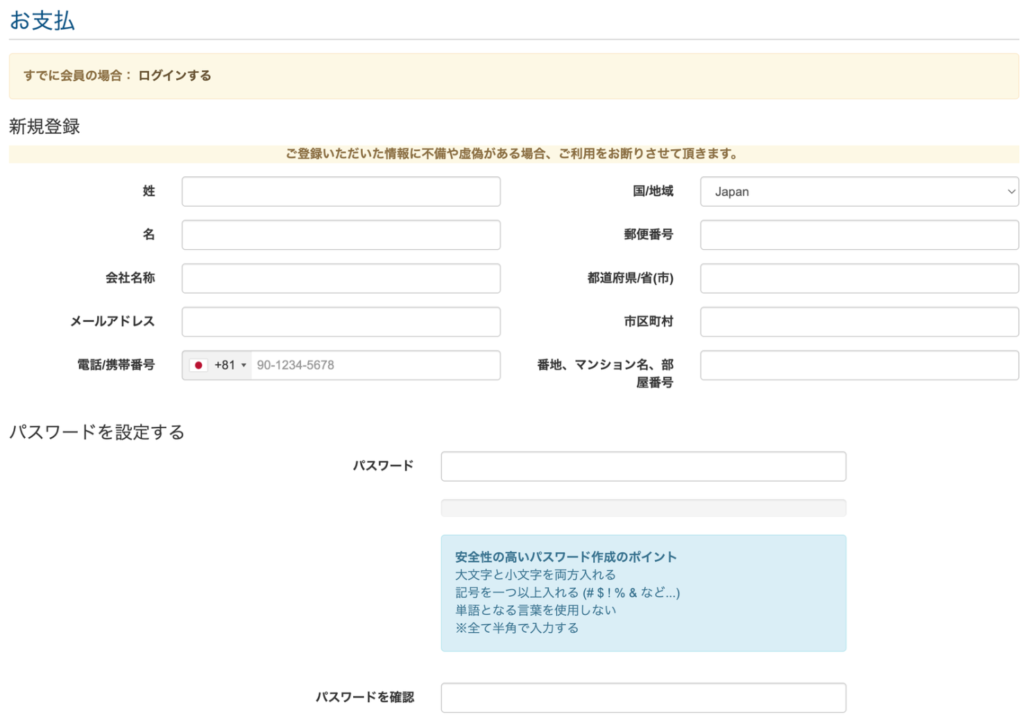Image resolution: width=1024 pixels, height=723 pixels.
Task: Click the ログインする login link
Action: click(x=175, y=75)
